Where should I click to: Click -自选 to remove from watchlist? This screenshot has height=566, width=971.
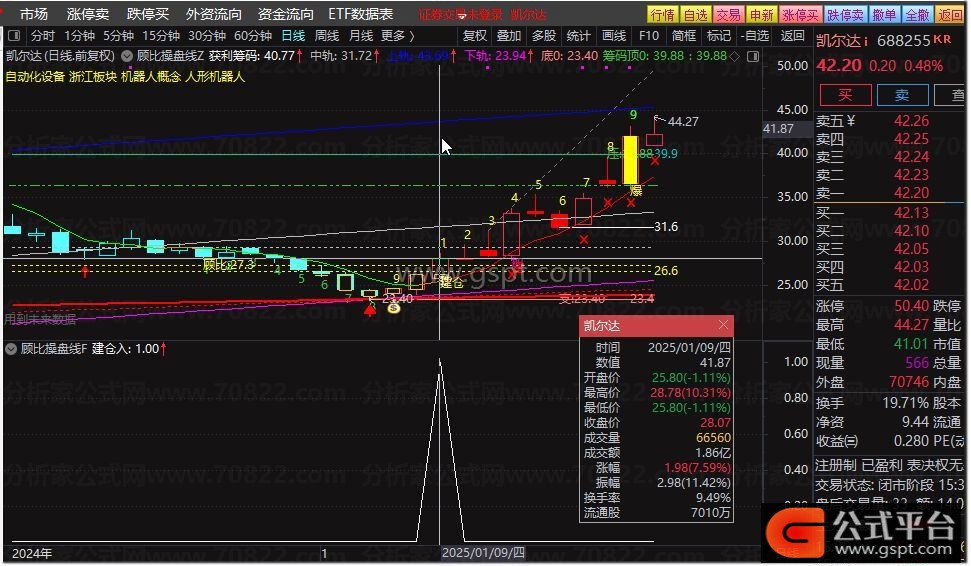(755, 36)
